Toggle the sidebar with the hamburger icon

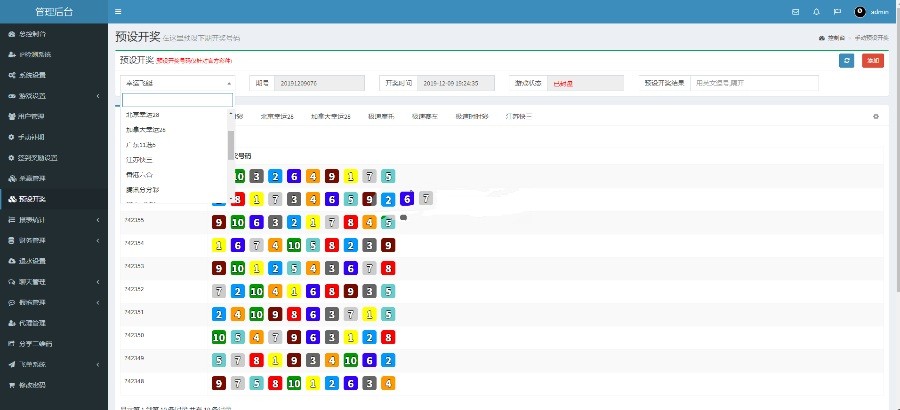click(x=118, y=12)
